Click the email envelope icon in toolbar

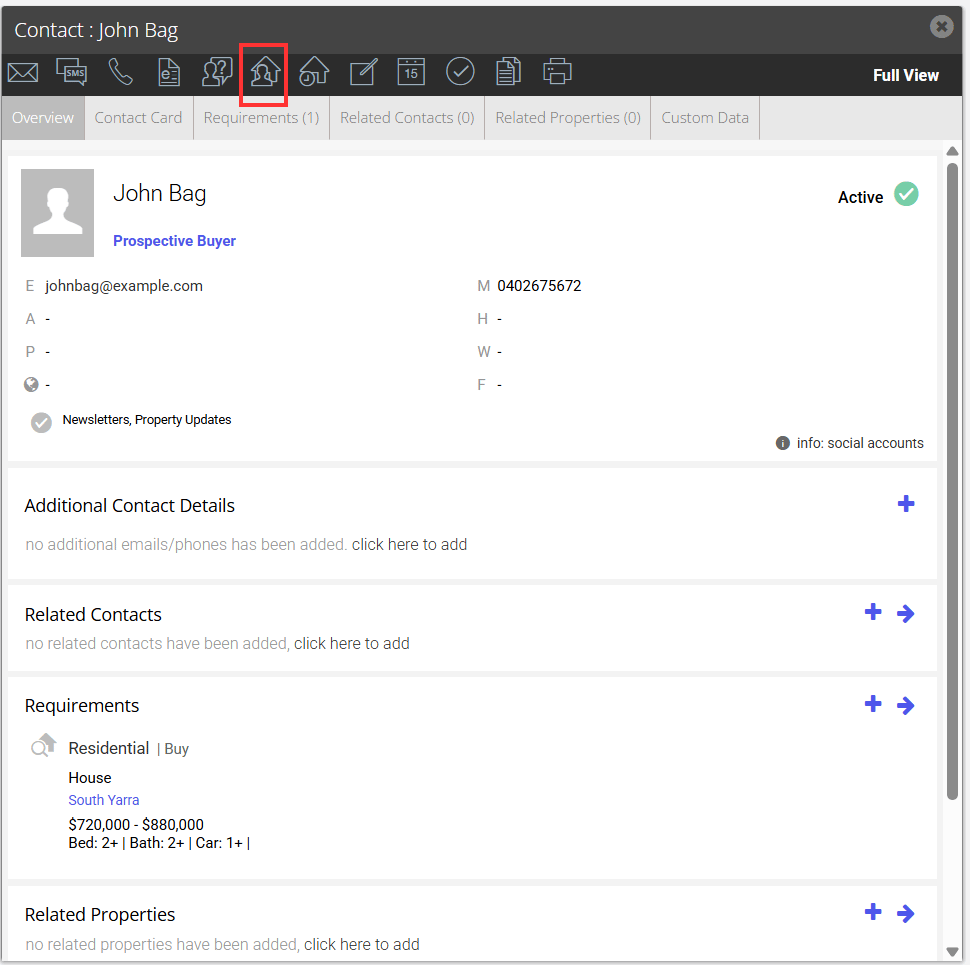click(23, 72)
